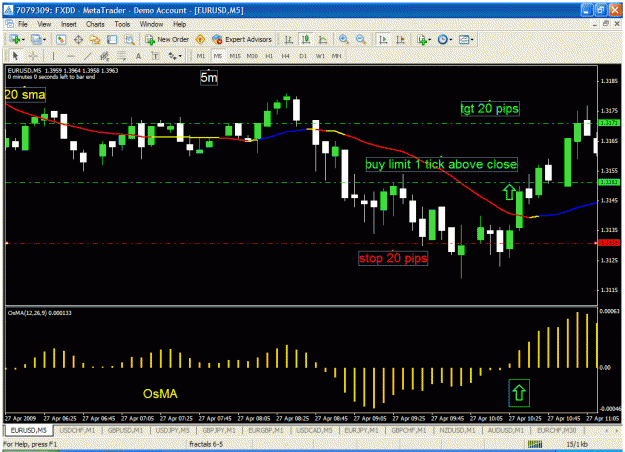The height and width of the screenshot is (452, 625).
Task: Switch timeframe to M1
Action: tap(200, 56)
